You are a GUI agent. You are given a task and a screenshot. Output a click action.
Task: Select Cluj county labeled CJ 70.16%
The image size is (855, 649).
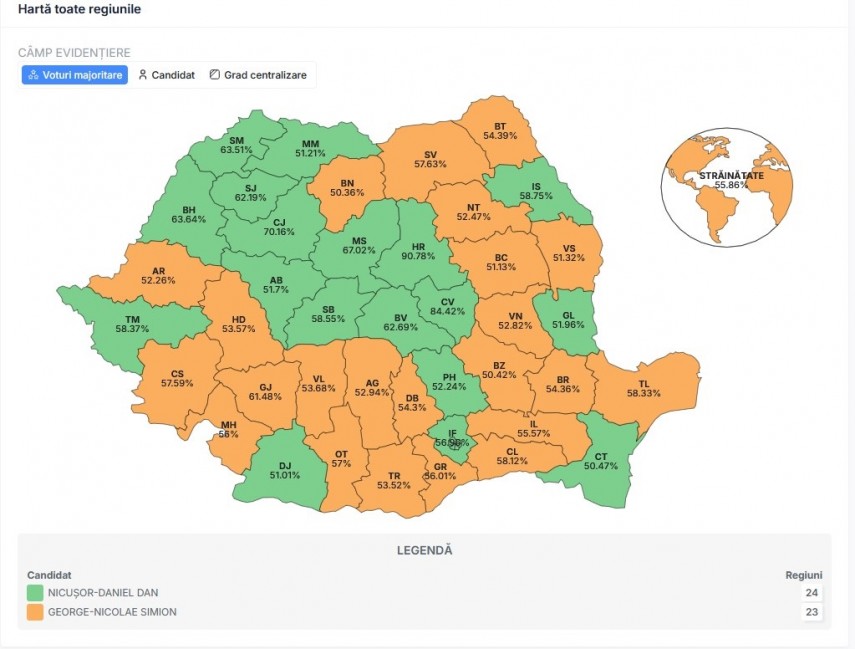click(279, 227)
